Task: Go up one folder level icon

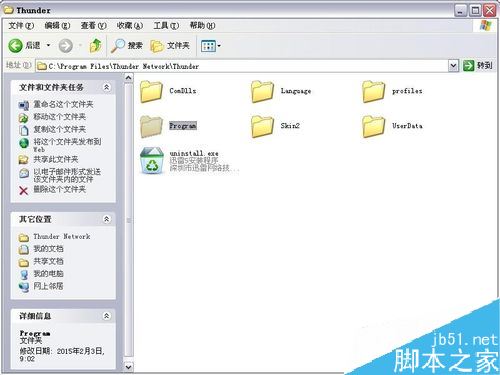Action: 96,45
